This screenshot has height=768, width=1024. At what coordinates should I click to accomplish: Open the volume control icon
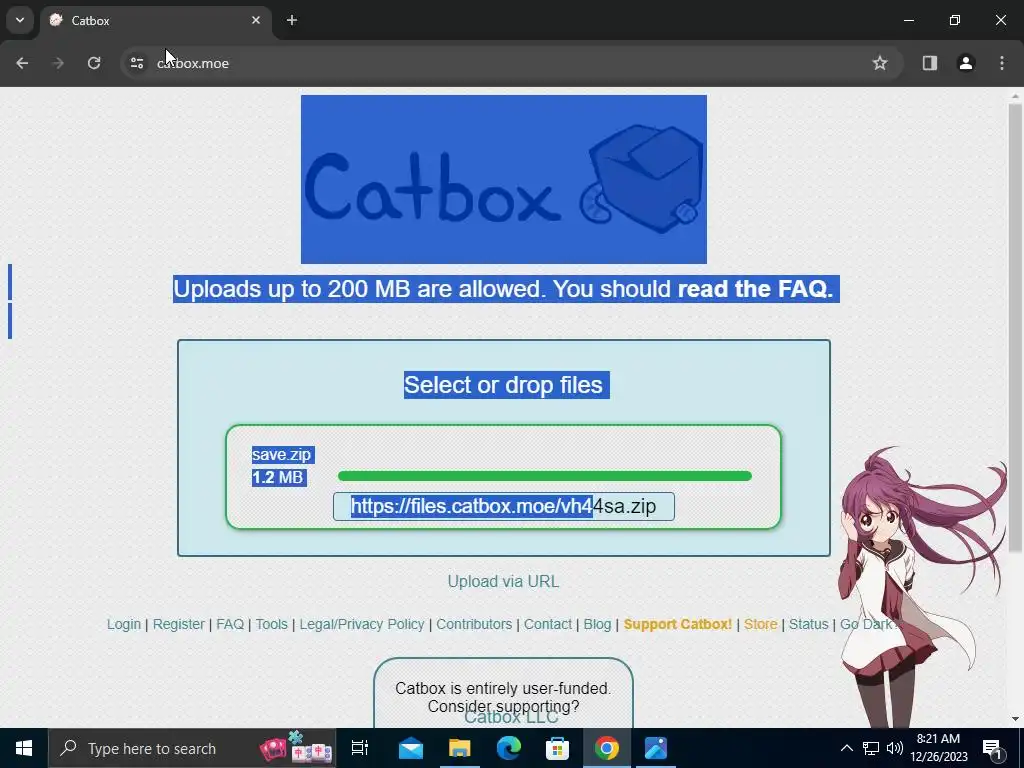[895, 748]
